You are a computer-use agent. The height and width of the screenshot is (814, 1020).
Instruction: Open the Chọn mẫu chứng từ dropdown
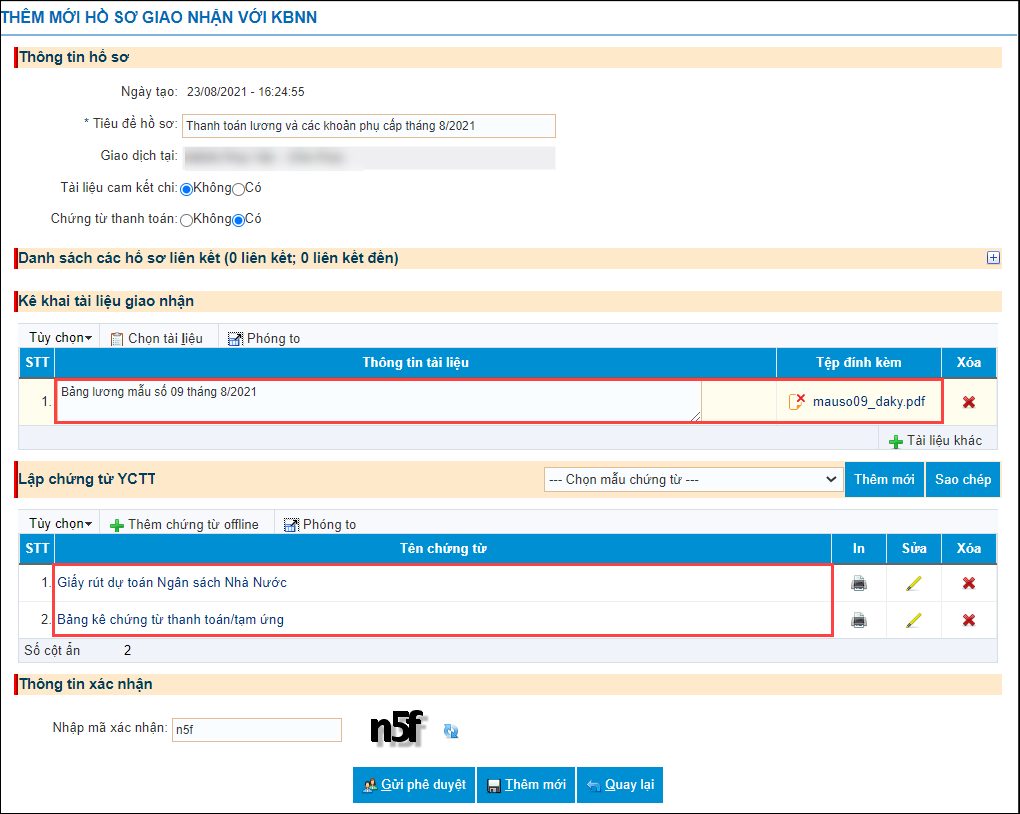coord(693,480)
